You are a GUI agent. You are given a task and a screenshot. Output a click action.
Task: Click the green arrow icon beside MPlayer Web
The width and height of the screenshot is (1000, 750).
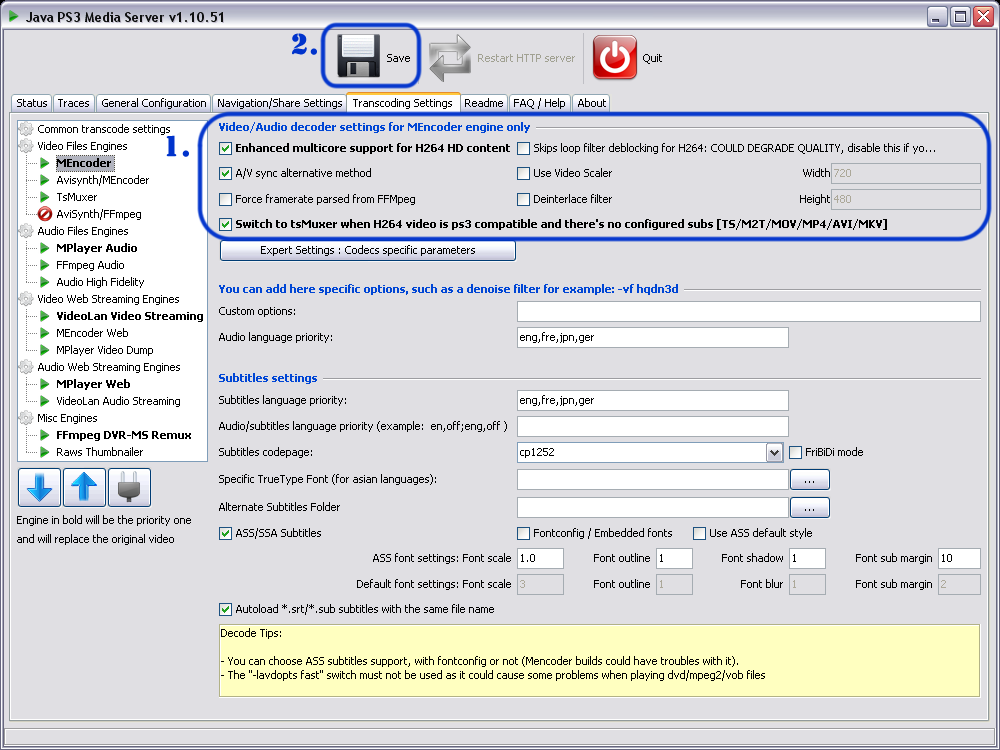(45, 384)
